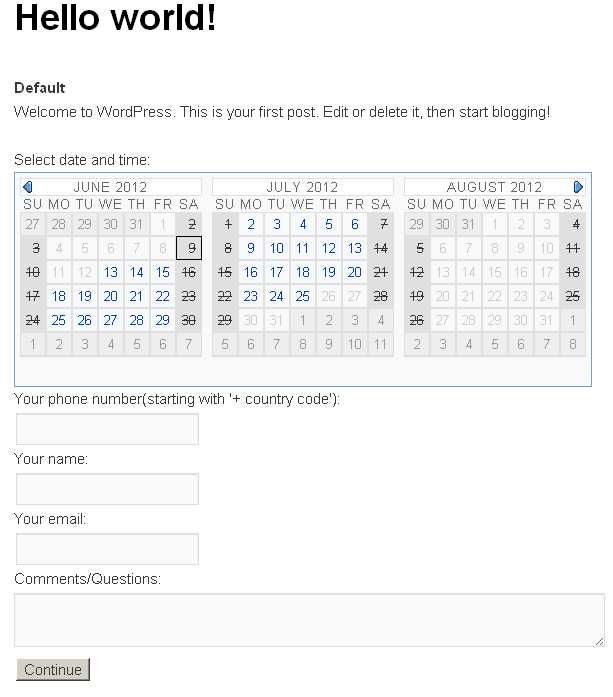The width and height of the screenshot is (613, 697).
Task: Click into the Comments/Questions textarea
Action: 309,620
